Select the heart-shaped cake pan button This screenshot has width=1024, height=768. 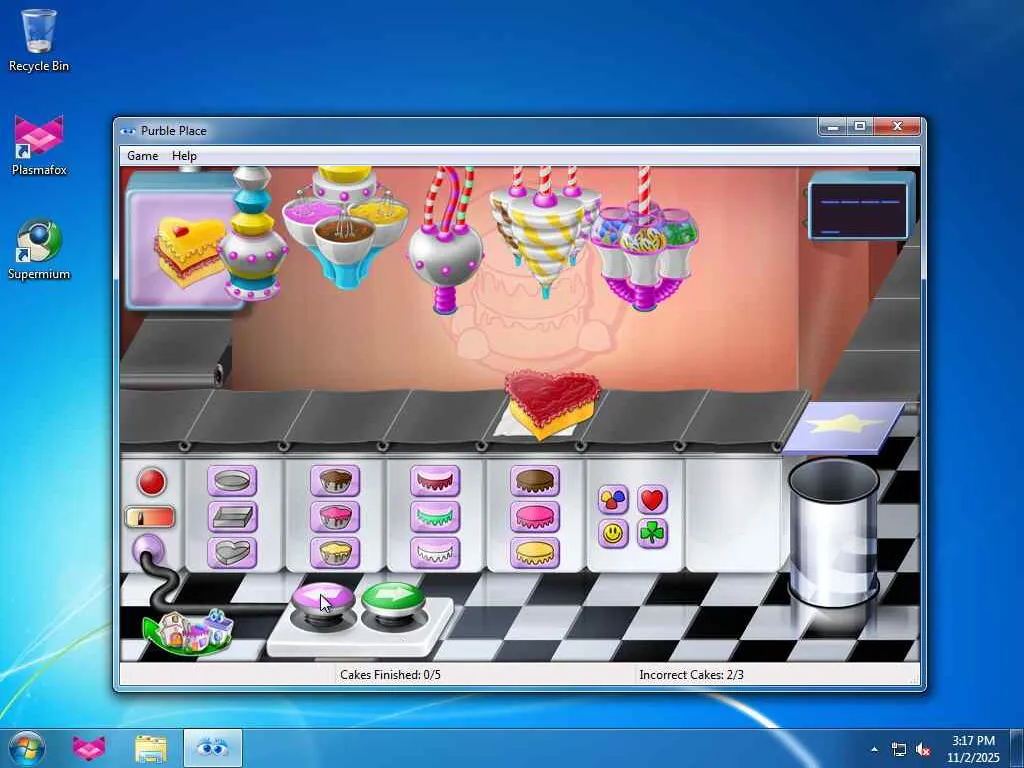click(232, 552)
